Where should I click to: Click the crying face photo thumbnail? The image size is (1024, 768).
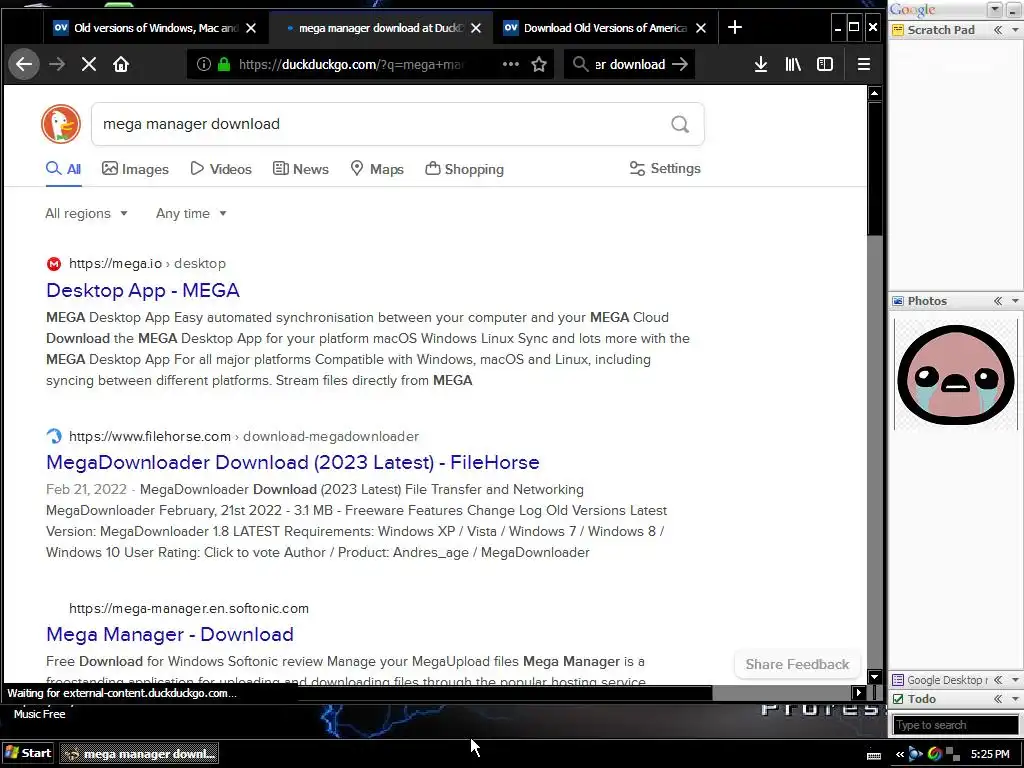tap(955, 374)
